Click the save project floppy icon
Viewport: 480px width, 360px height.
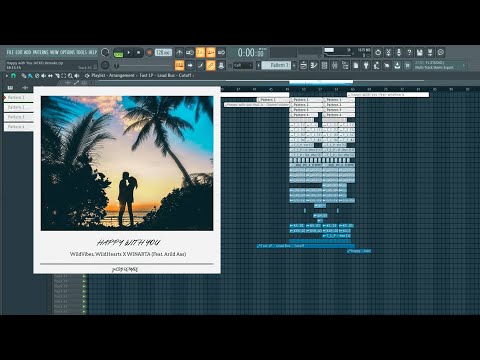(x=420, y=52)
